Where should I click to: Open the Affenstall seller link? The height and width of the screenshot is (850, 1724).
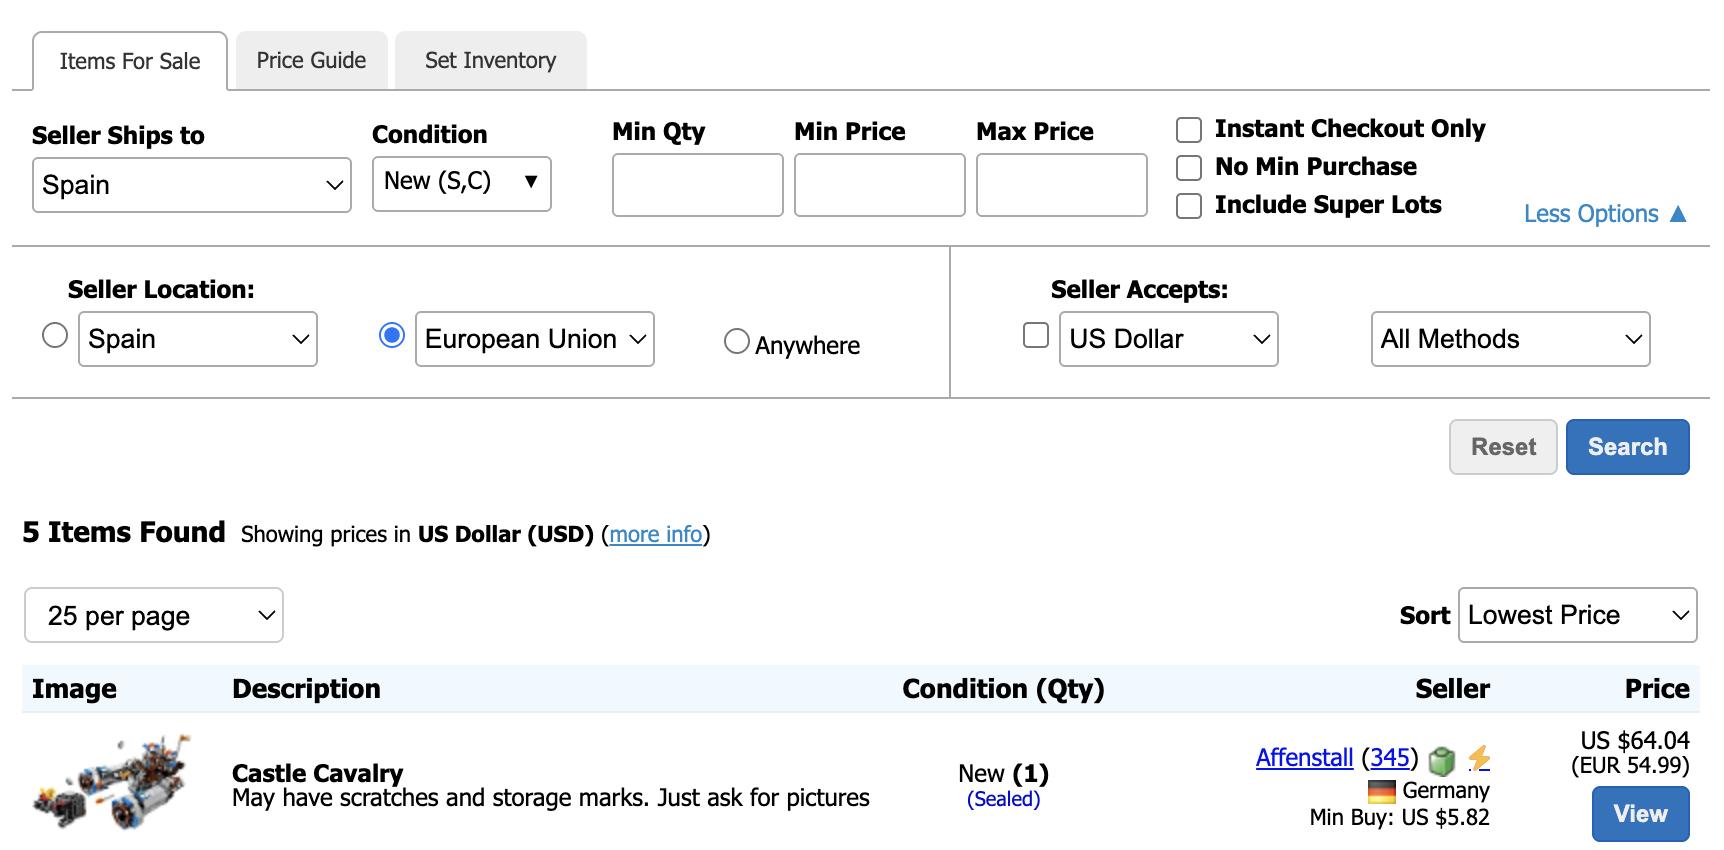click(x=1304, y=758)
